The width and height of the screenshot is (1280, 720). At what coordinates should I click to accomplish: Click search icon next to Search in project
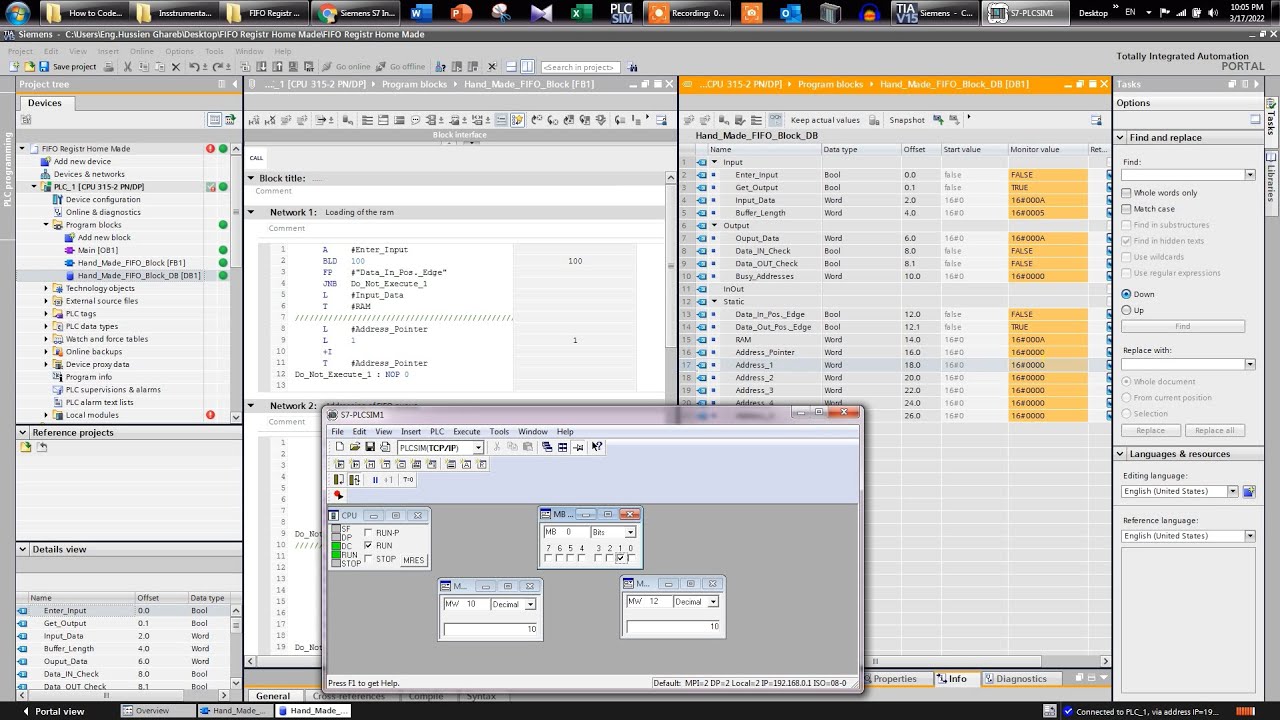pyautogui.click(x=633, y=67)
